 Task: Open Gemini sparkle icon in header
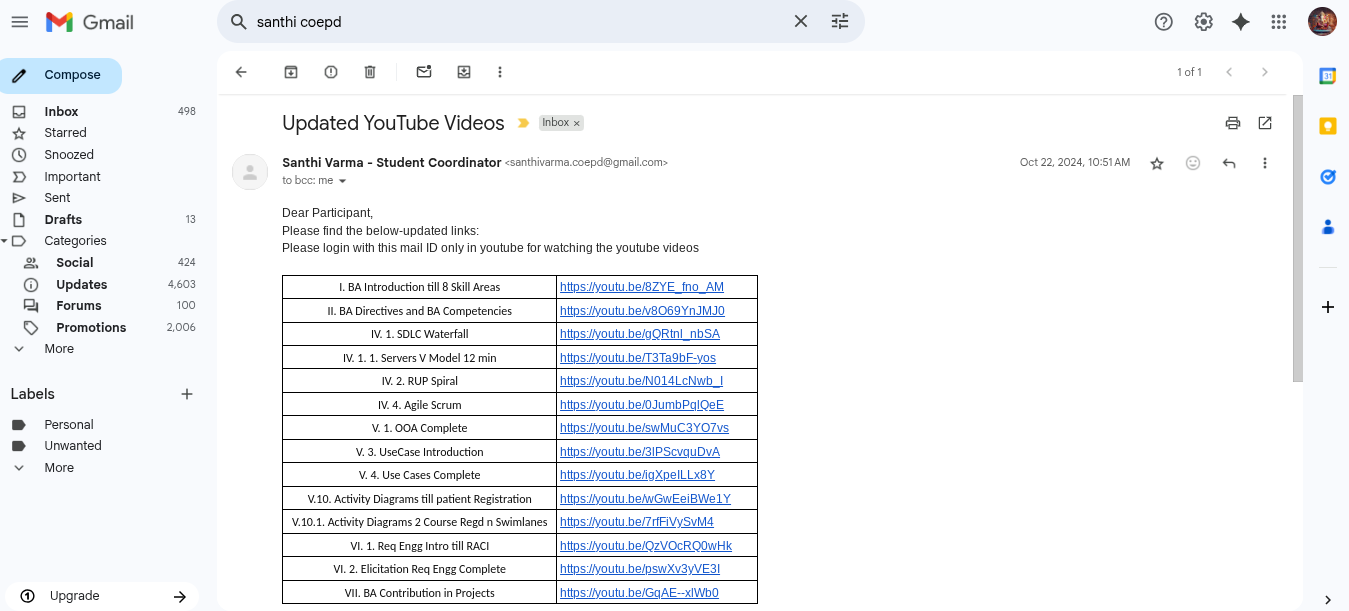(x=1241, y=22)
